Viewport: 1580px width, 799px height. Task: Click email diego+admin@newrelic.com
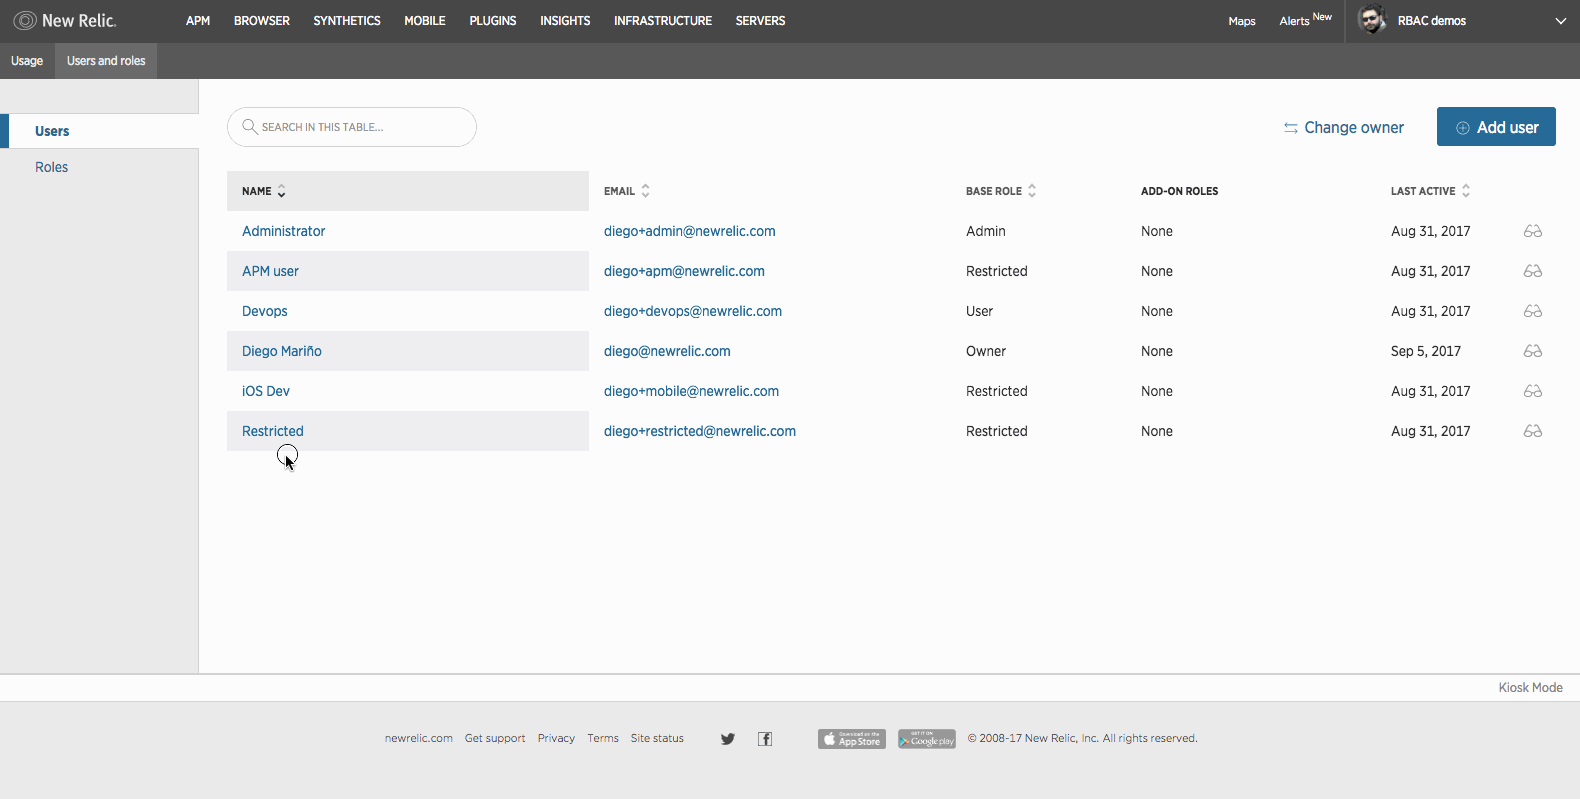click(x=690, y=231)
